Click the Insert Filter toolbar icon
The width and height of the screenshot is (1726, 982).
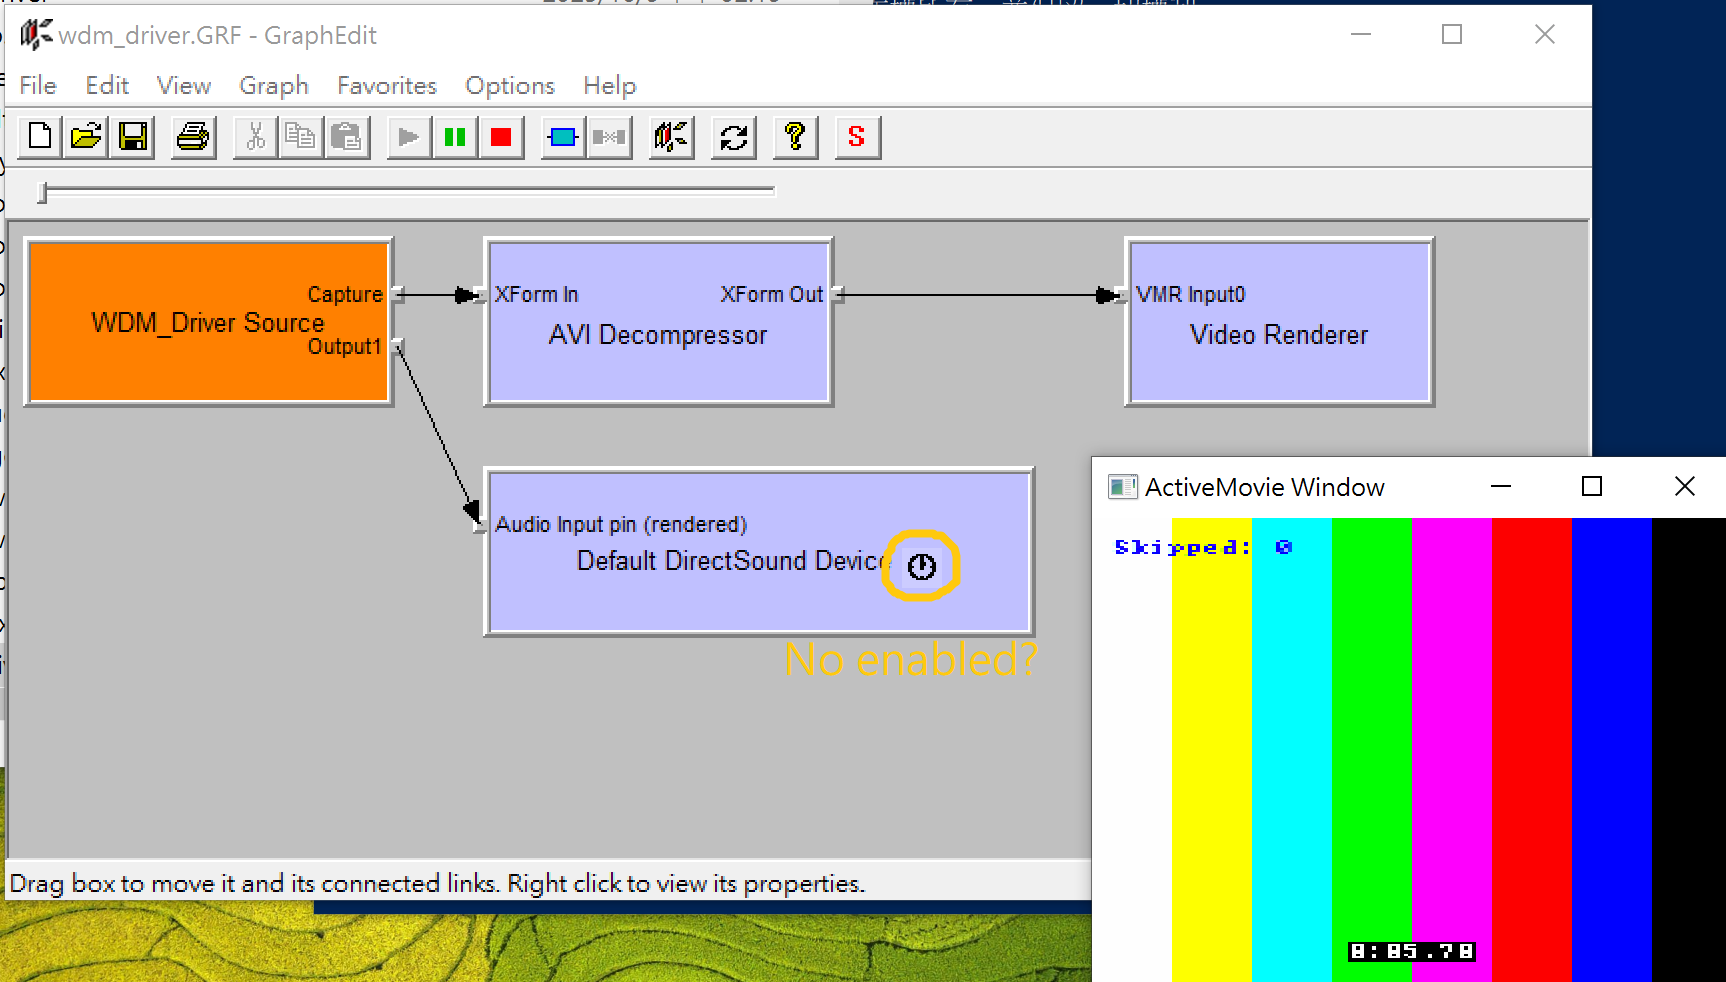click(563, 137)
